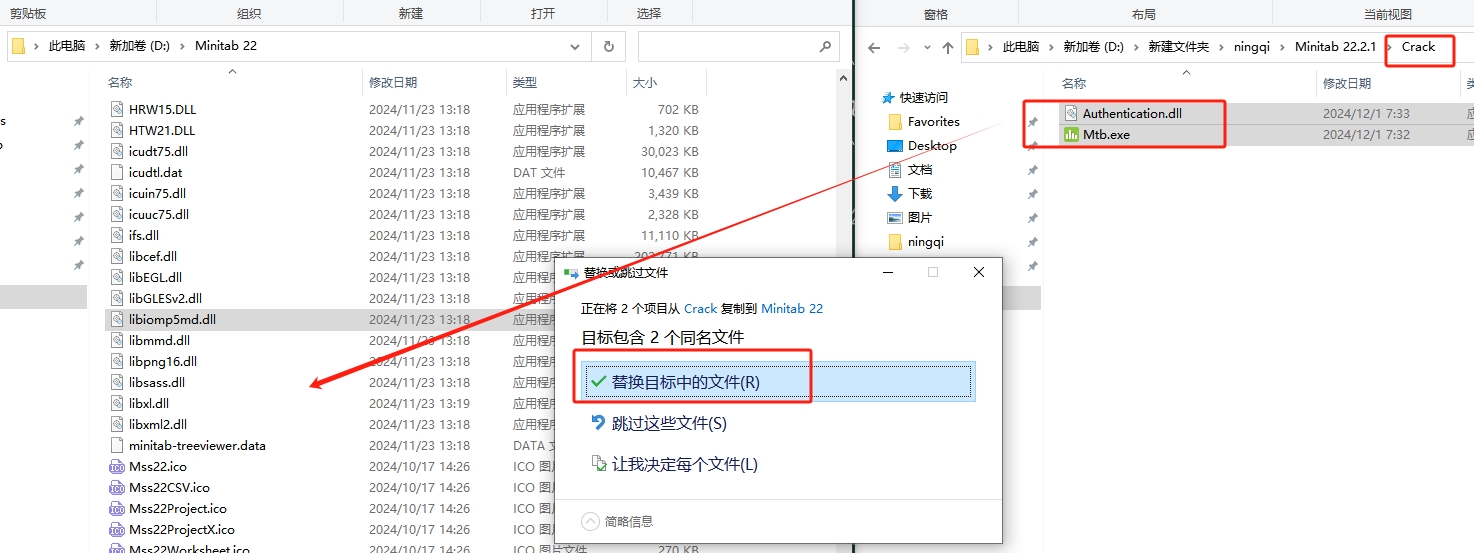The image size is (1474, 553).
Task: Click the folder icon in Crack window address bar
Action: coord(972,47)
